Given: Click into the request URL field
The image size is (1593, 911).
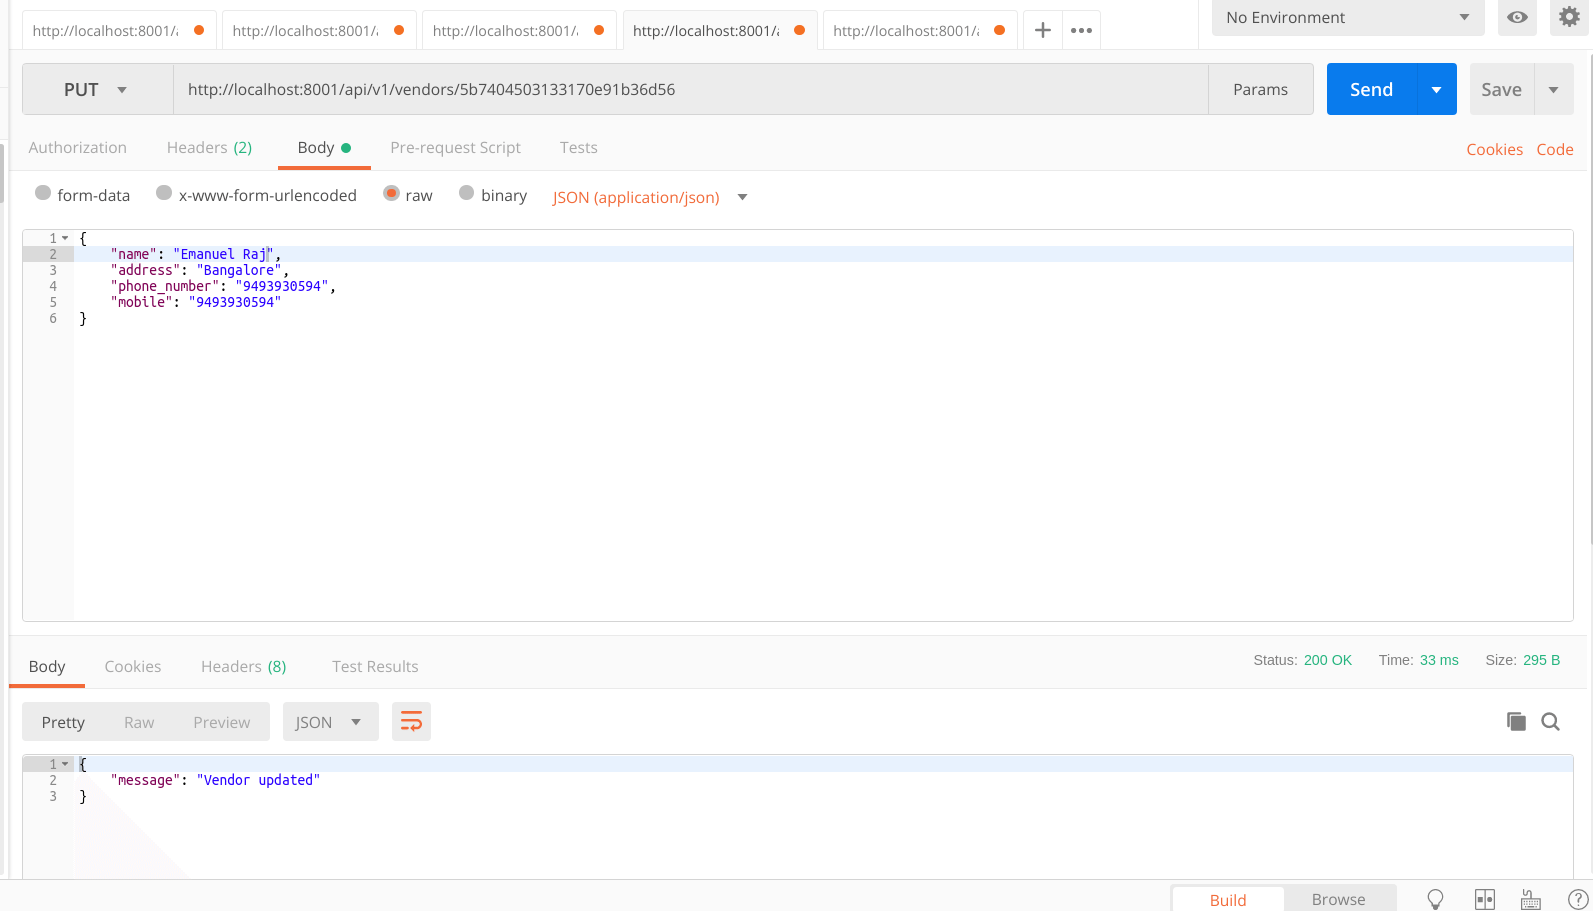Looking at the screenshot, I should (x=690, y=89).
